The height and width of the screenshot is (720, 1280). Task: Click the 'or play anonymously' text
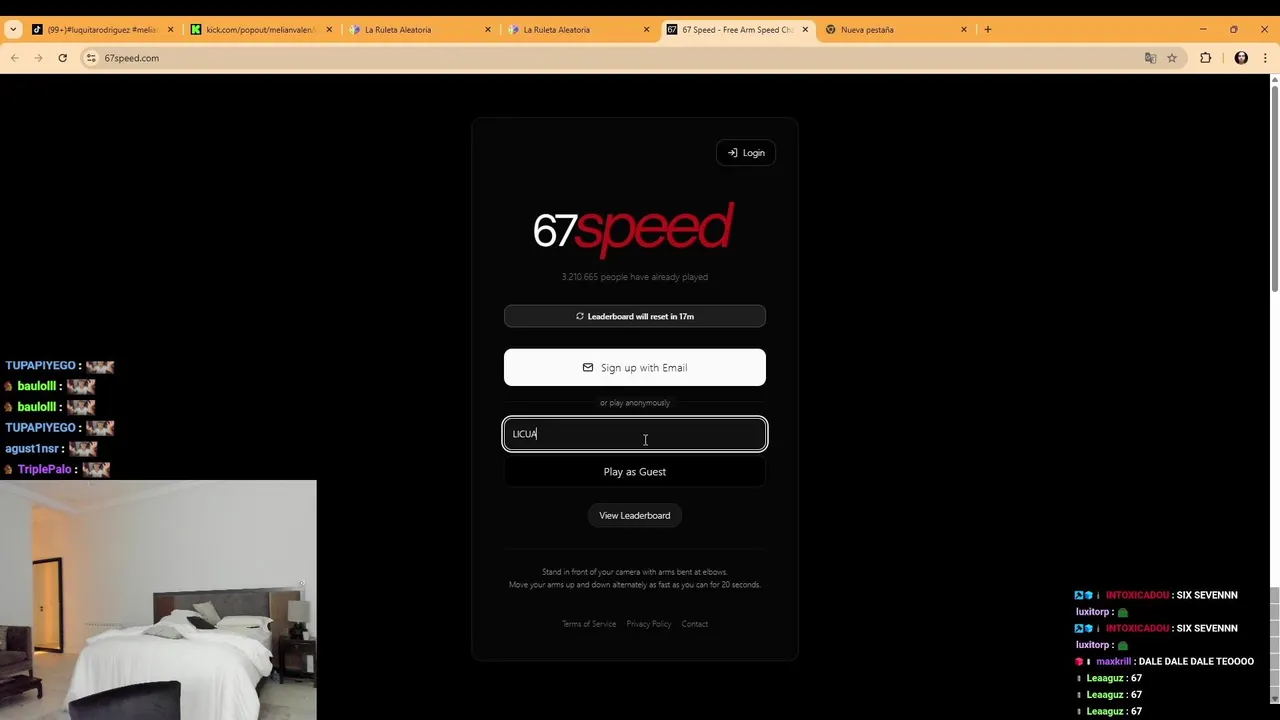[635, 403]
